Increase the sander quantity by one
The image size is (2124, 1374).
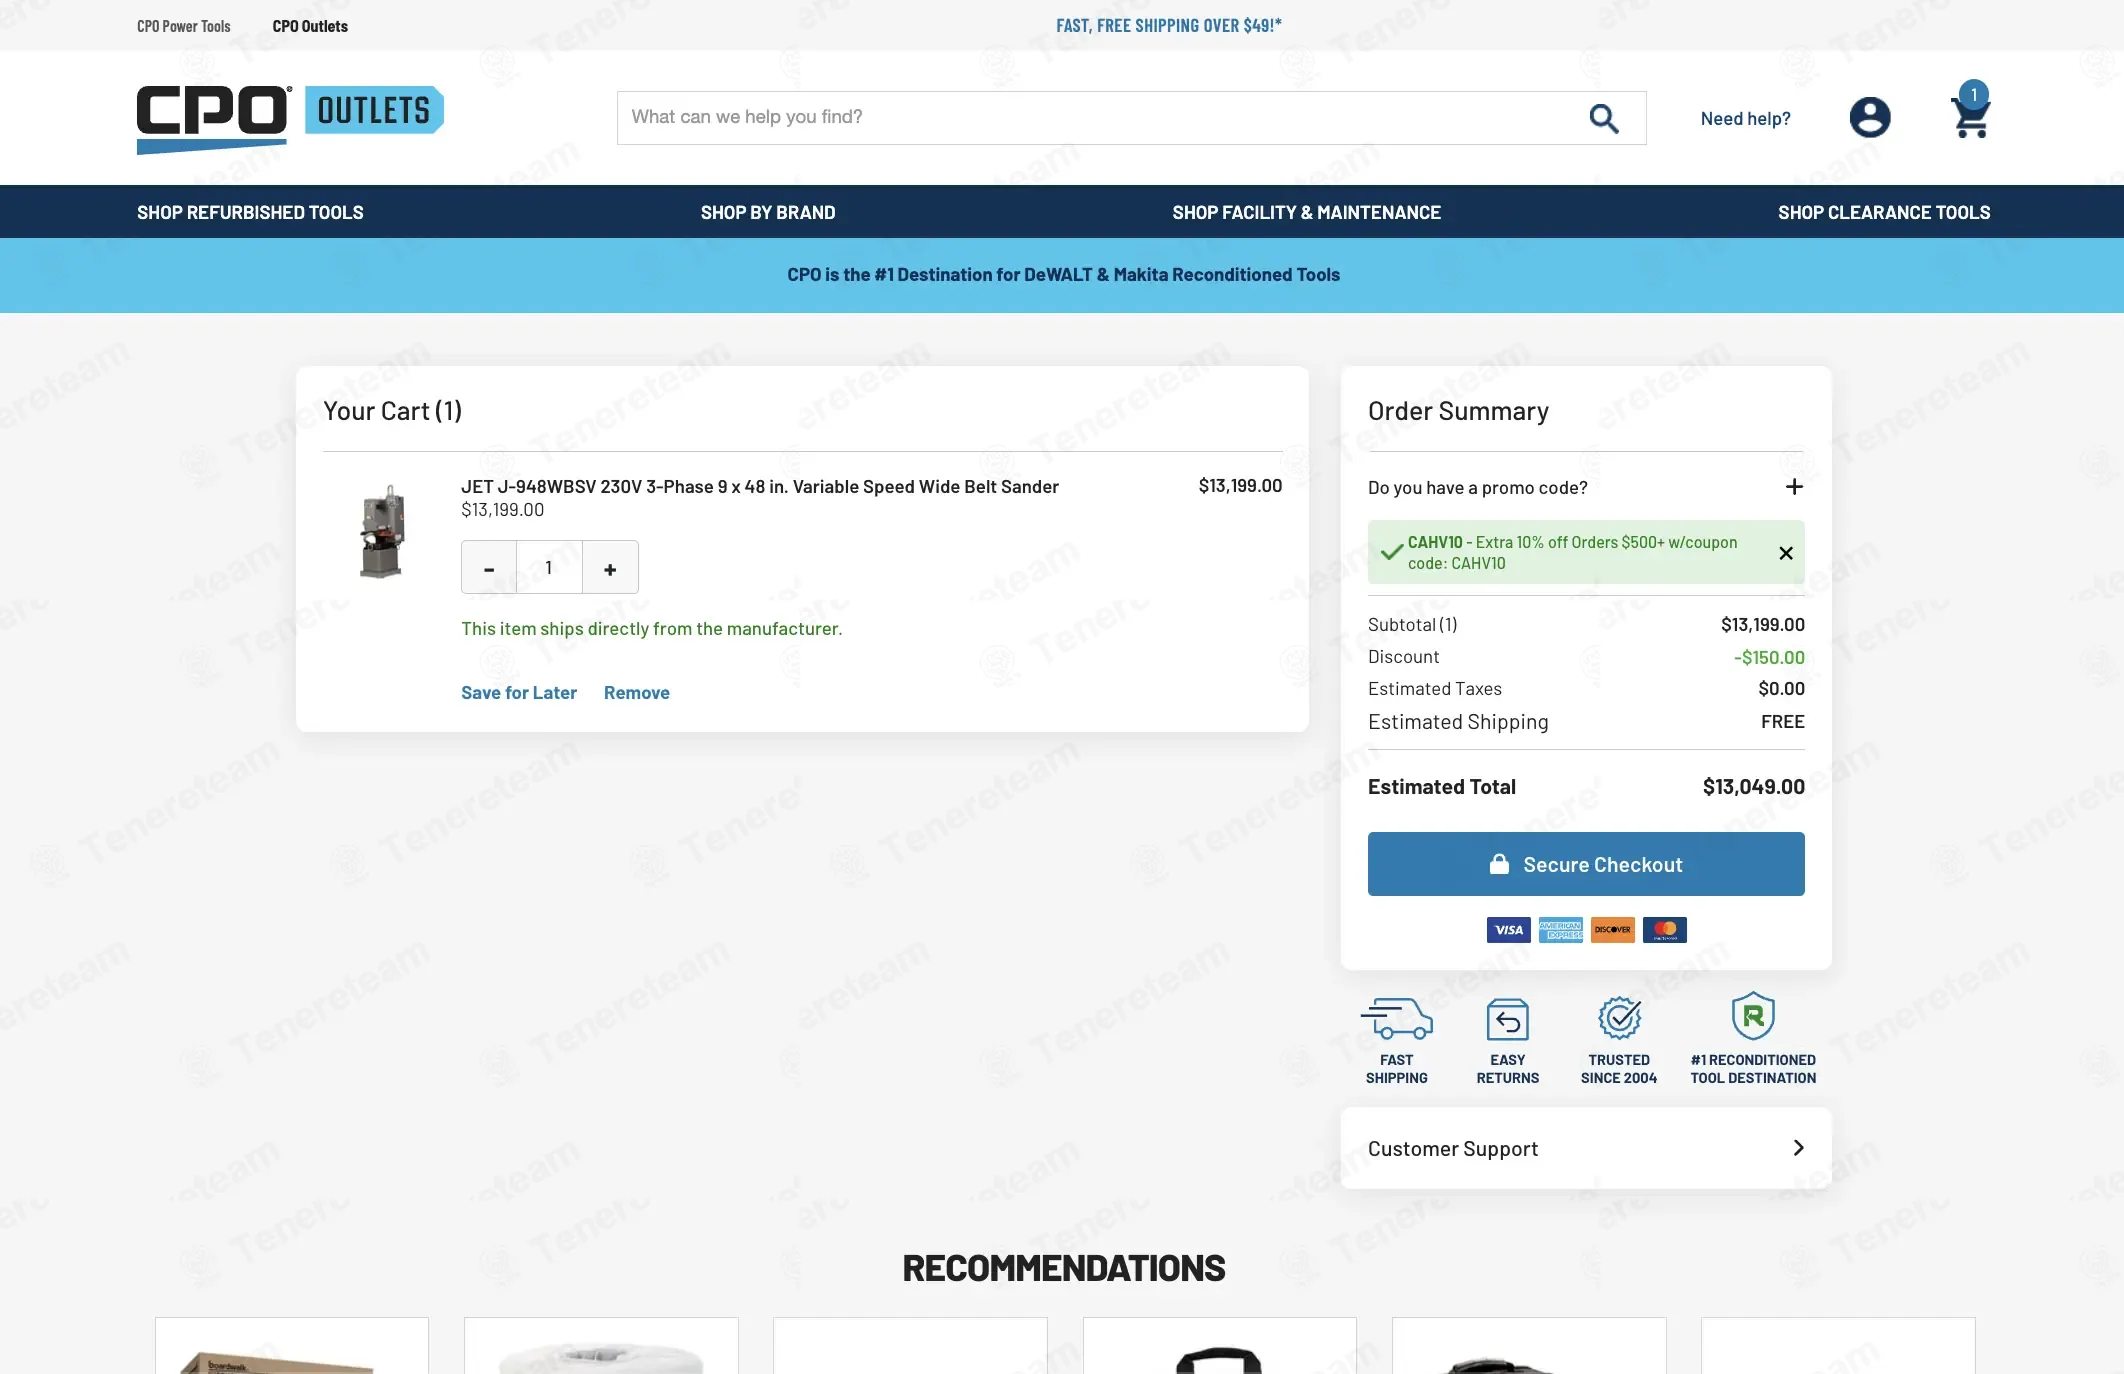tap(610, 568)
